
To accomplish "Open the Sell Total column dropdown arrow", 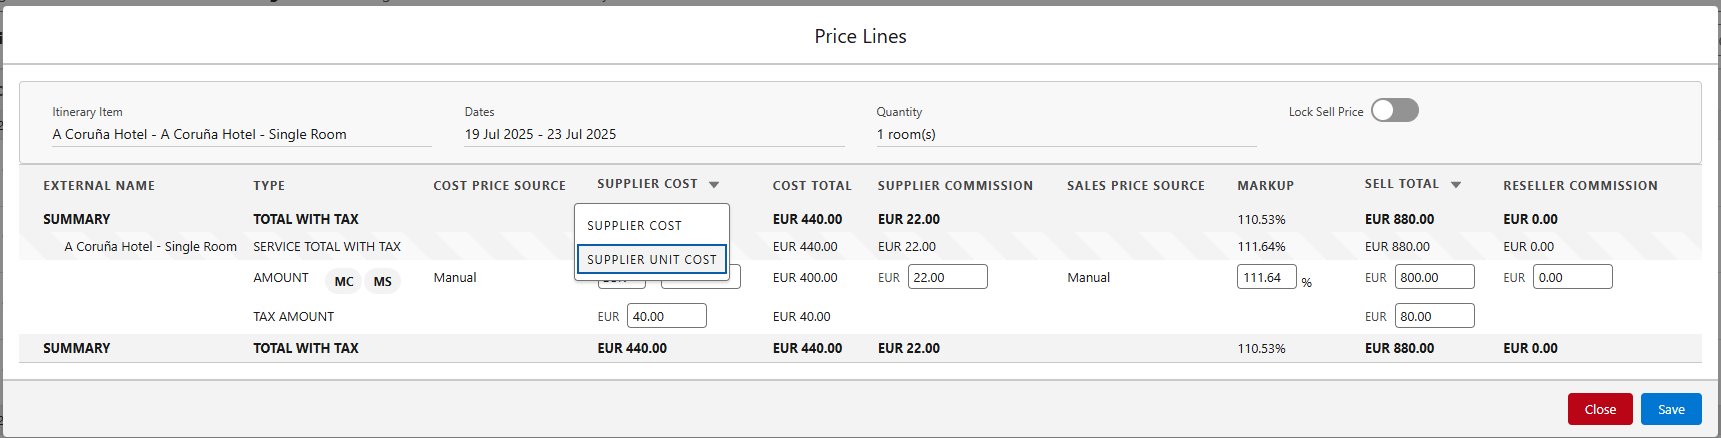I will (x=1455, y=185).
